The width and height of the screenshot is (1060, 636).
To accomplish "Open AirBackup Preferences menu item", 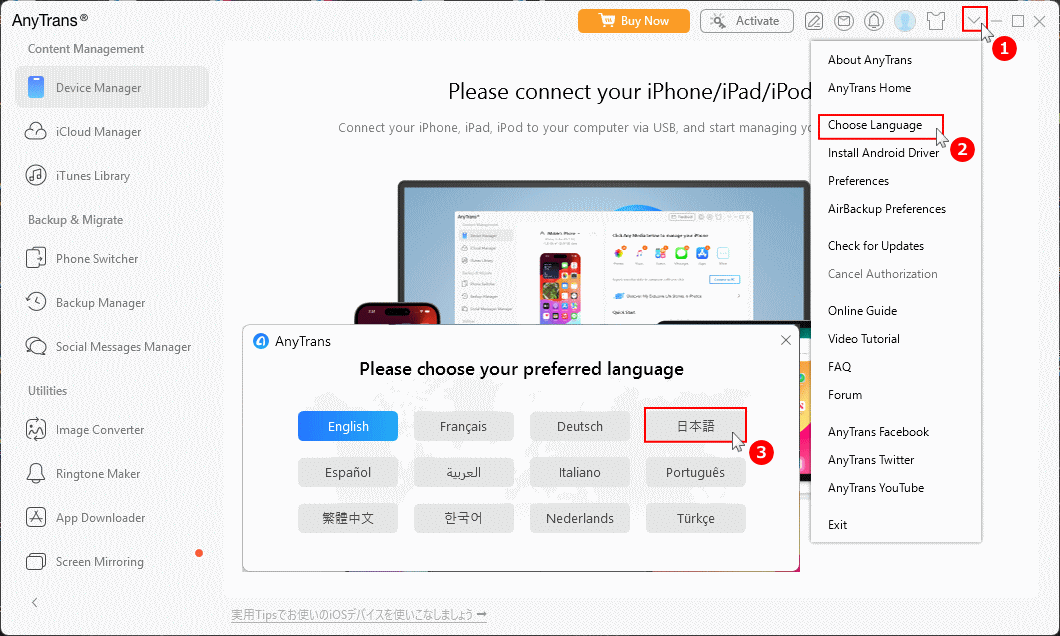I will click(x=887, y=209).
